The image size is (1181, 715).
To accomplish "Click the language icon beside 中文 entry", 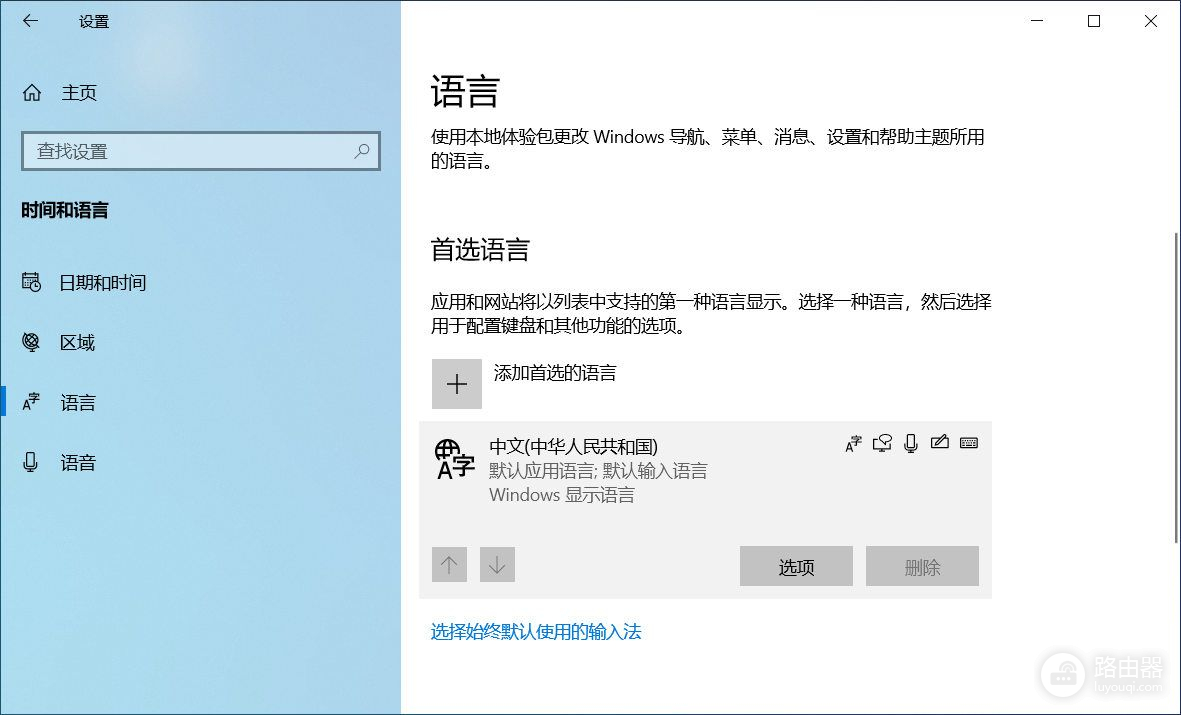I will (x=454, y=460).
